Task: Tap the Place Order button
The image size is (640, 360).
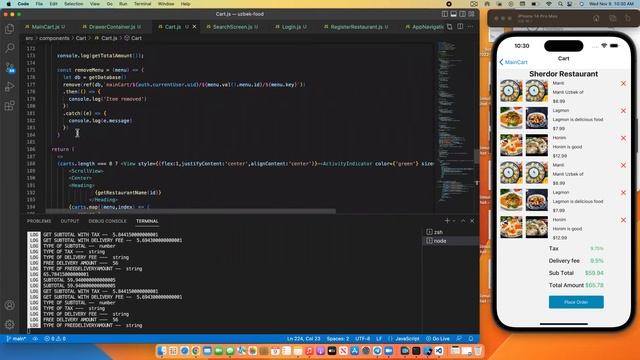Action: pos(576,302)
